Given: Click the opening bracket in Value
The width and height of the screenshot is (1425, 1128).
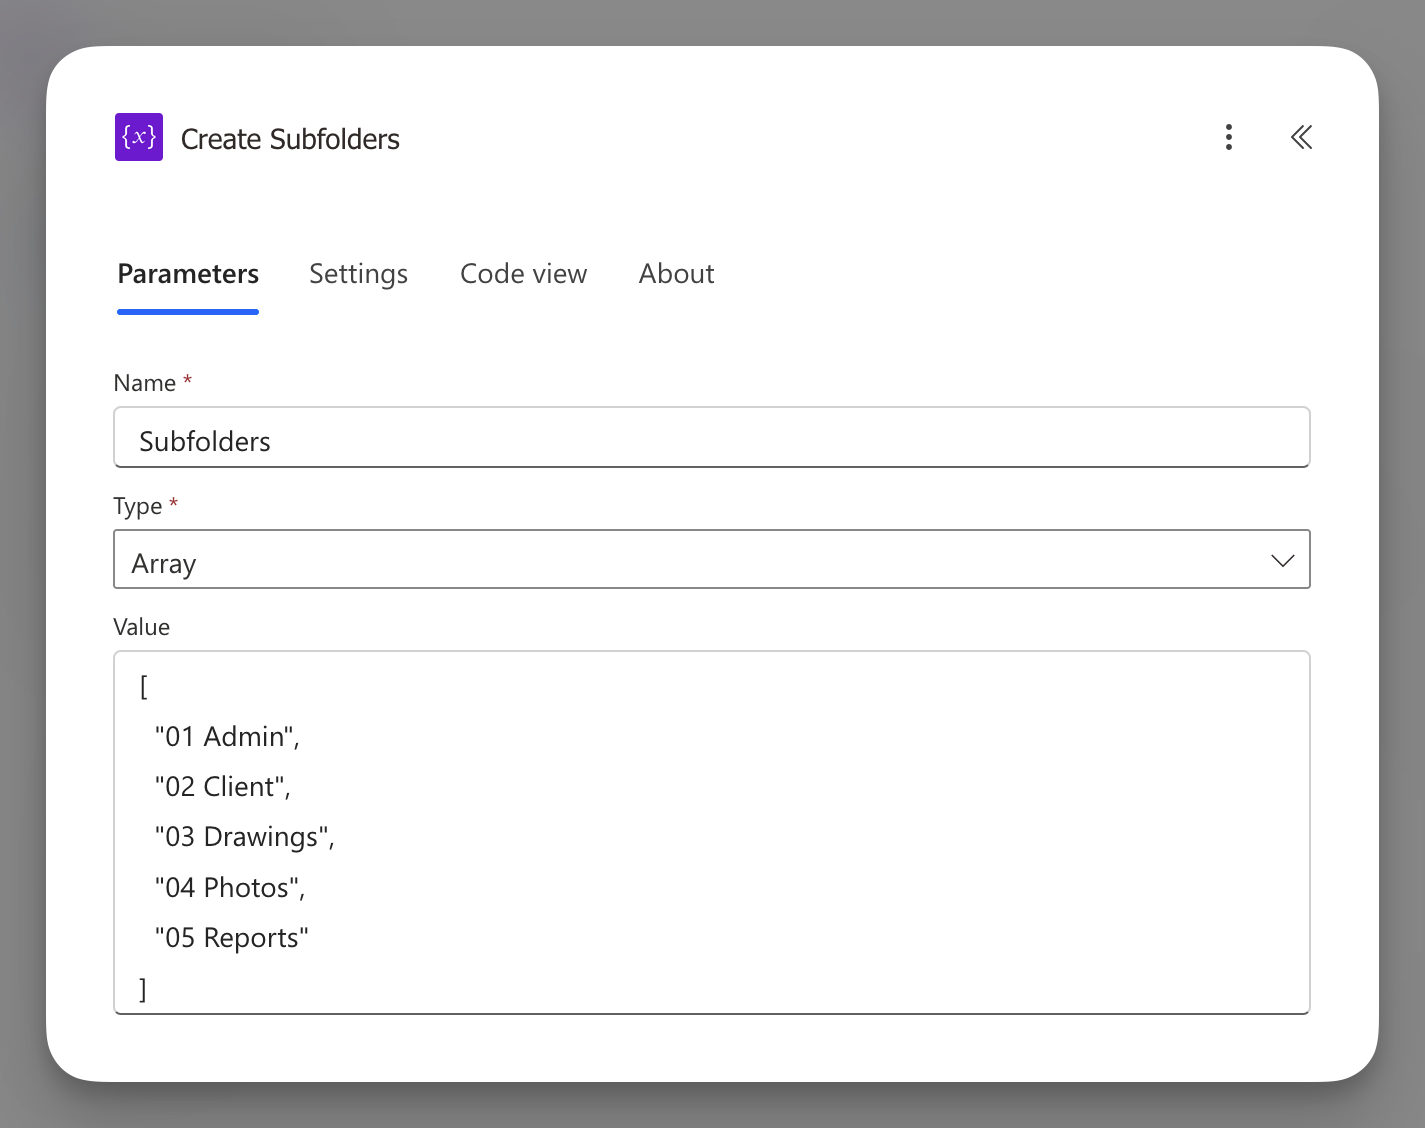Looking at the screenshot, I should click(144, 687).
